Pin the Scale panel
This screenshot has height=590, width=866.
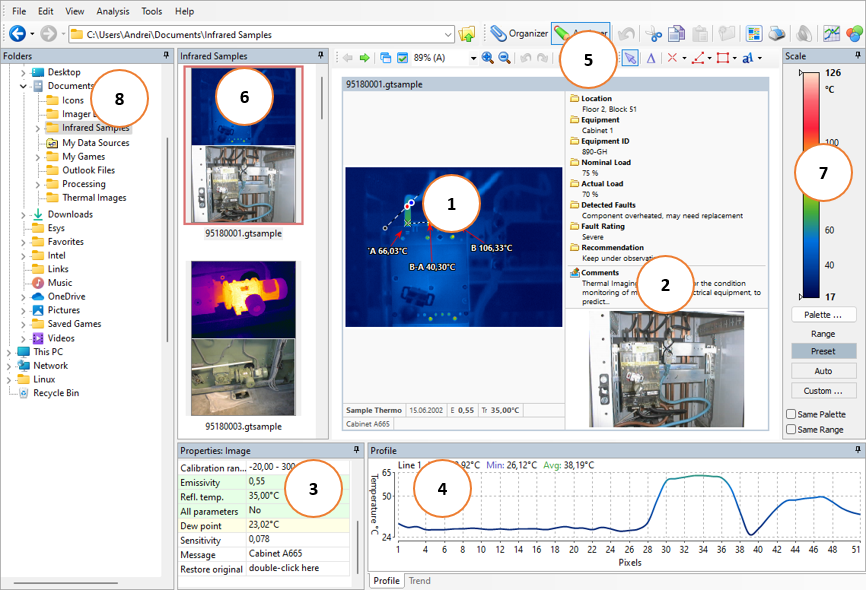click(857, 55)
